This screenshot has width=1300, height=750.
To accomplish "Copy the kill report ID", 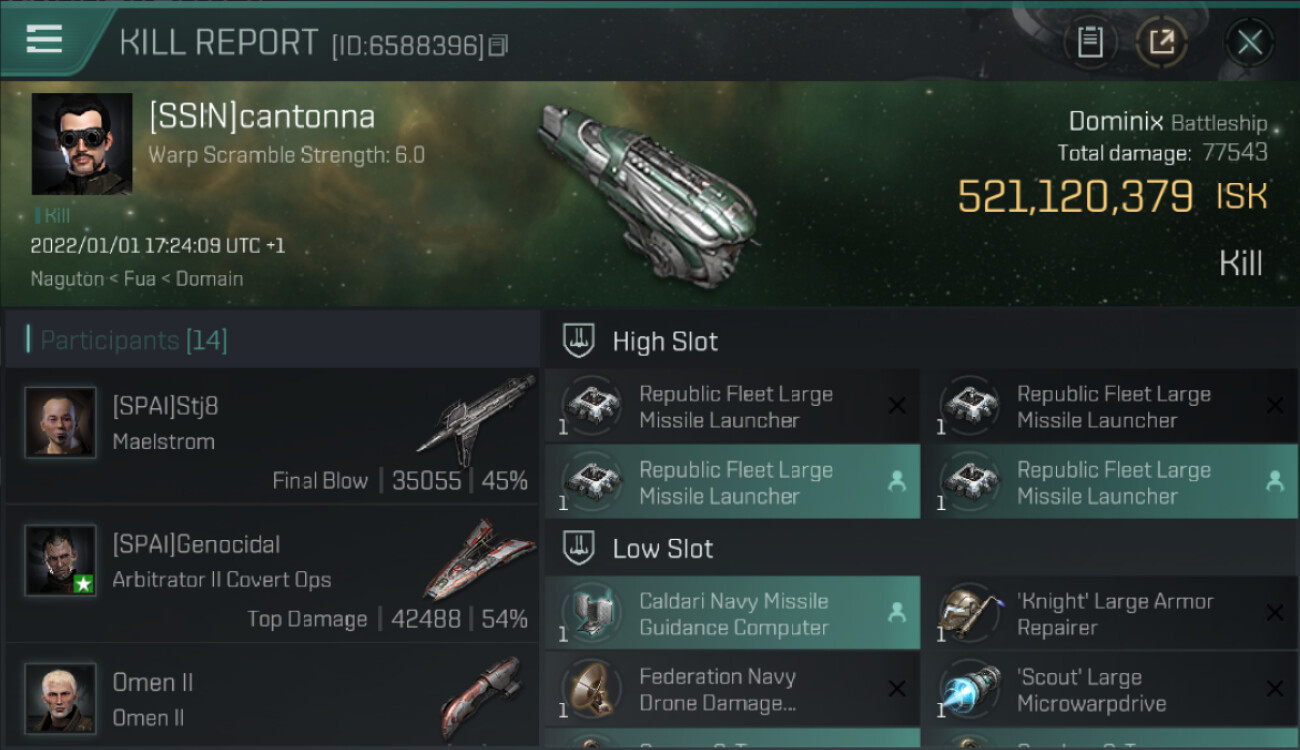I will pos(498,45).
